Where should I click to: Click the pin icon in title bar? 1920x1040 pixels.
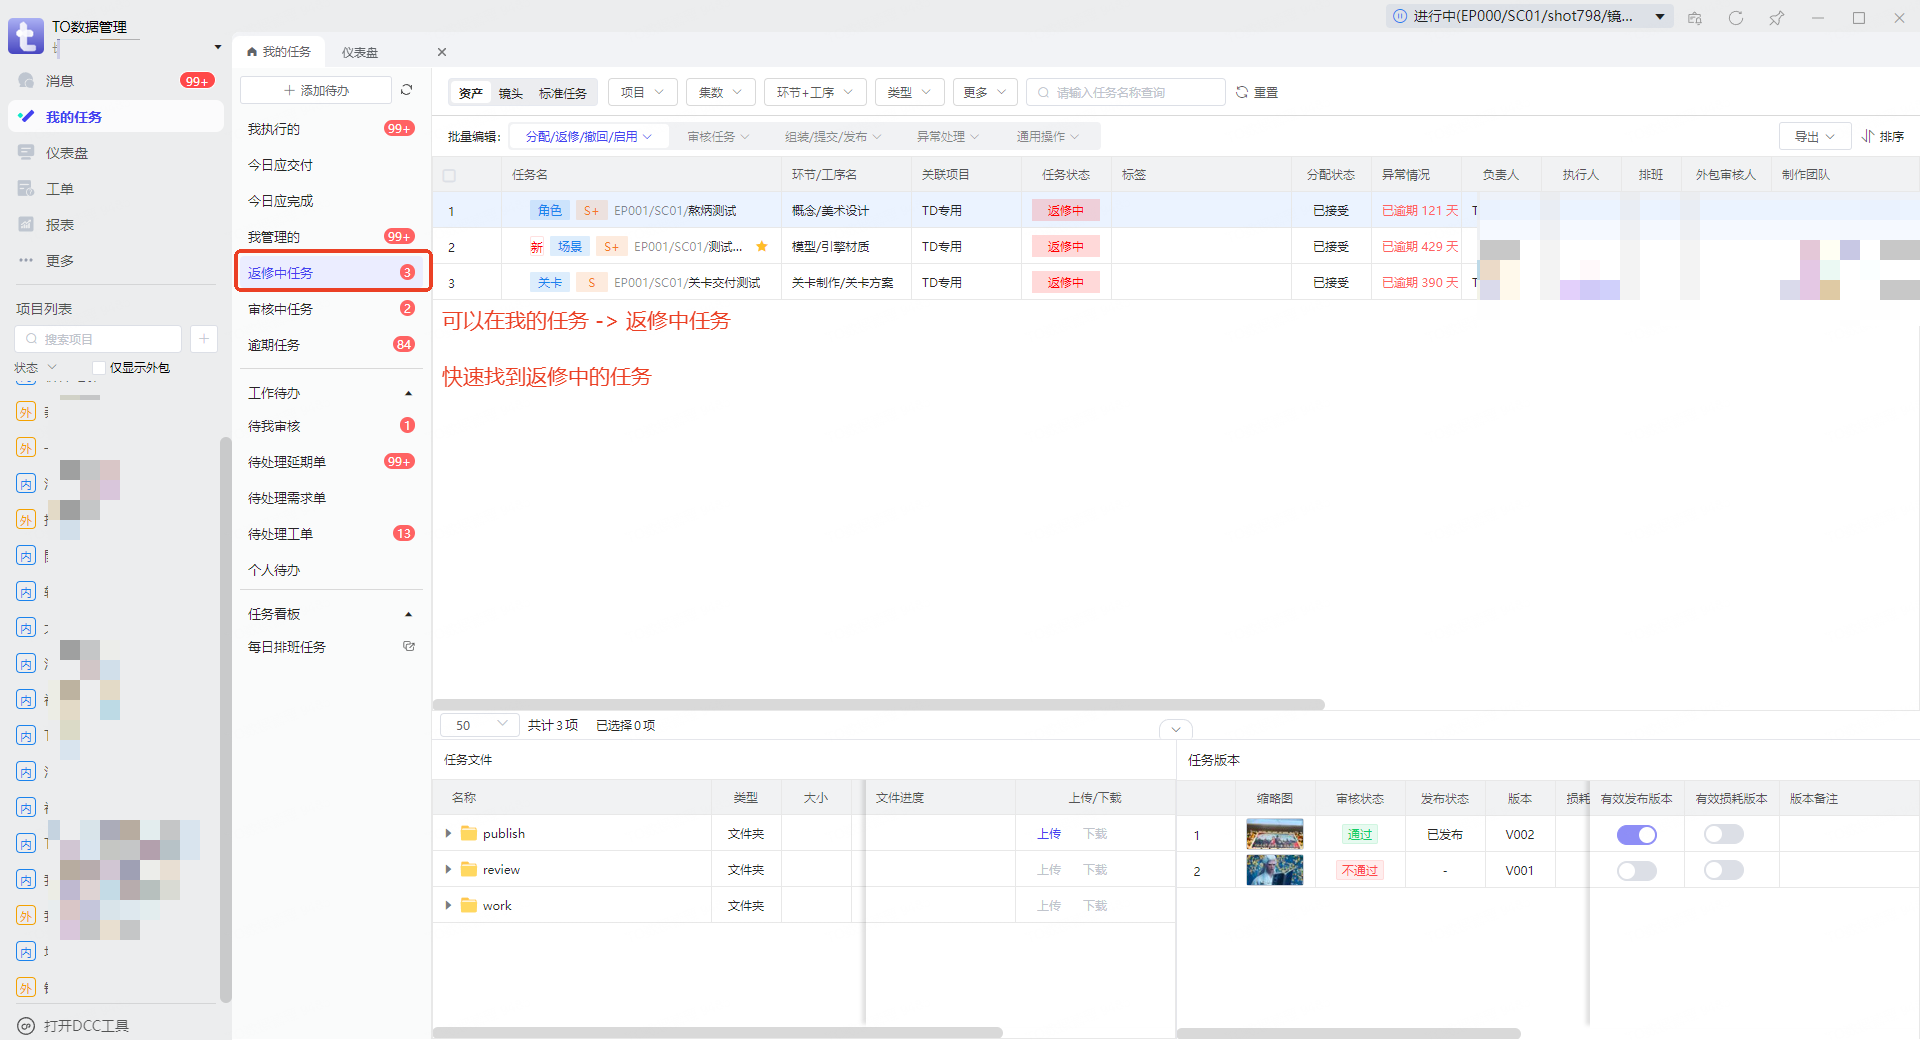pos(1776,18)
